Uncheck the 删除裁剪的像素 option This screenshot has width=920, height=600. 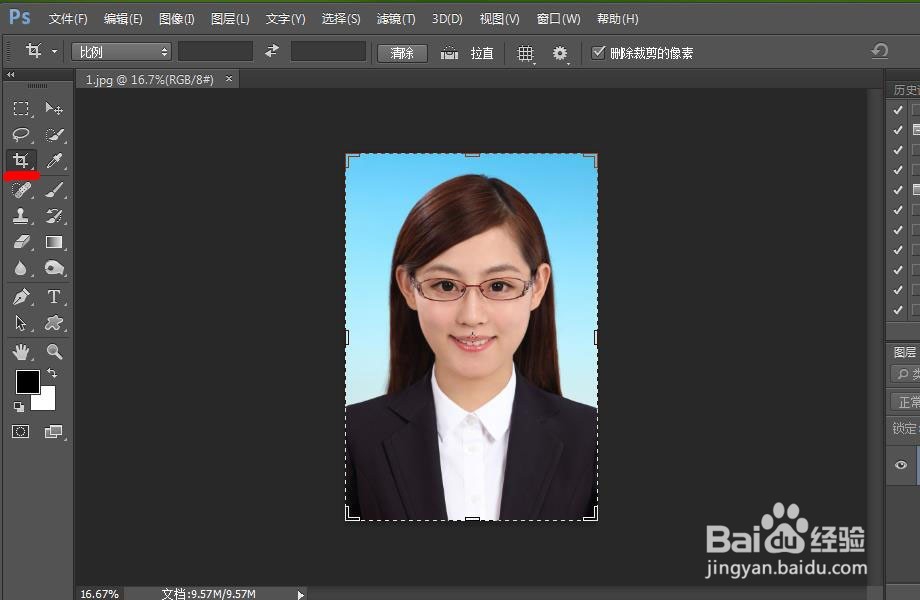[599, 52]
